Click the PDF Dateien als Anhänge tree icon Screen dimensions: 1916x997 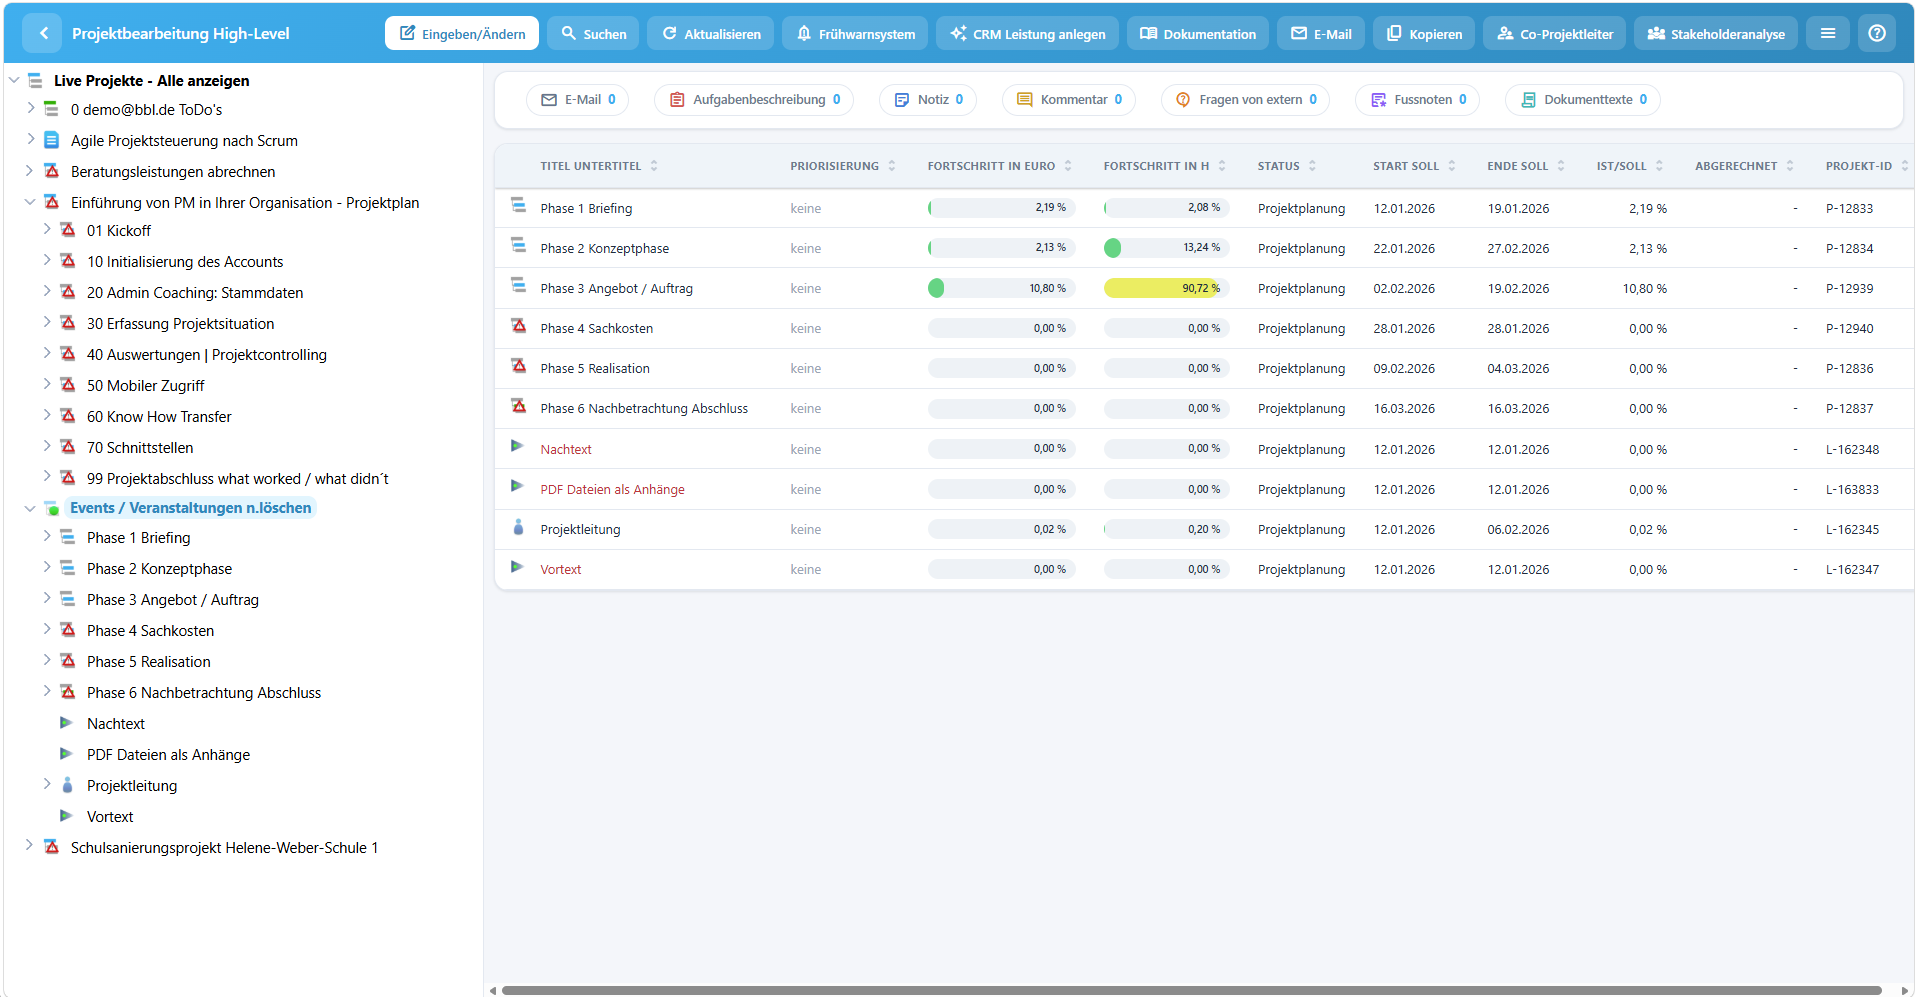[x=67, y=754]
